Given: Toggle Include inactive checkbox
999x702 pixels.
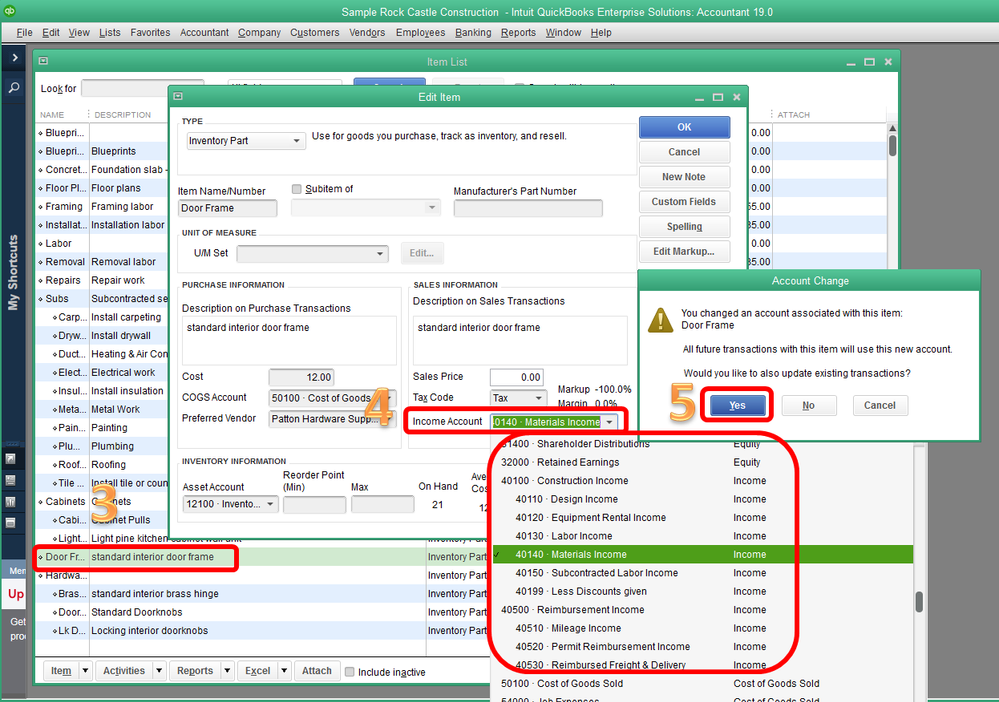Looking at the screenshot, I should [349, 671].
